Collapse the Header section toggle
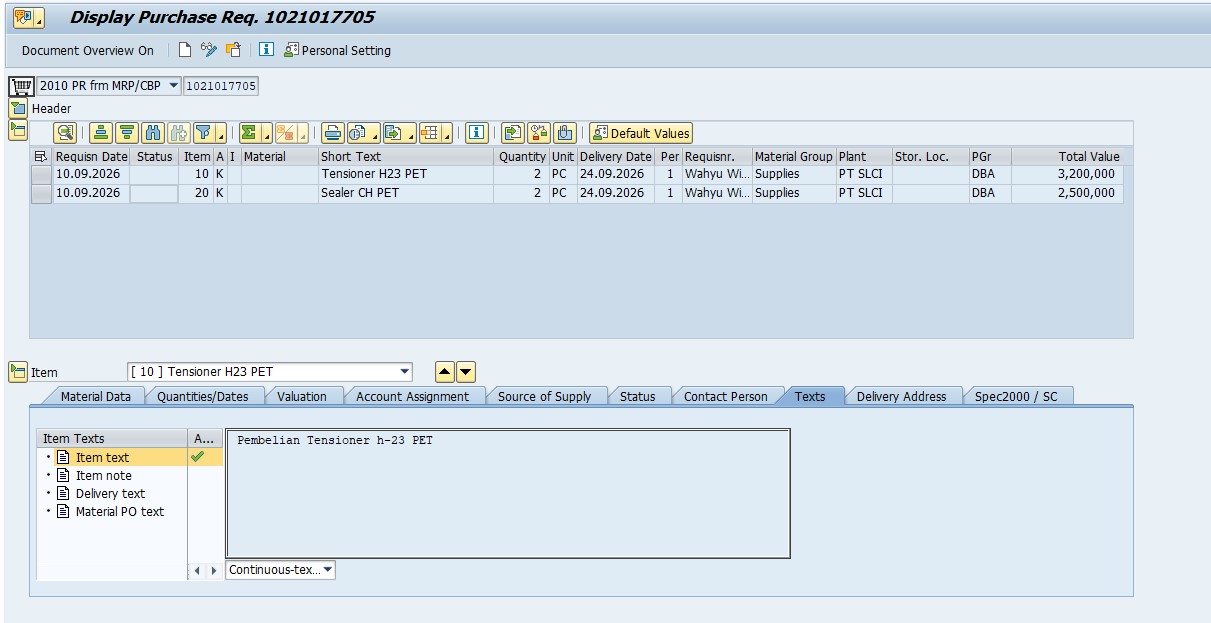1211x623 pixels. coord(18,108)
